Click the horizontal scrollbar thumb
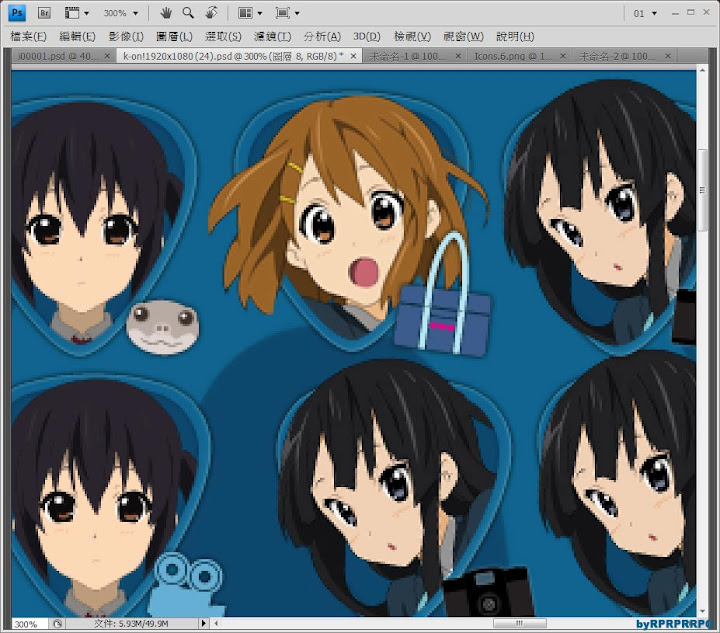This screenshot has width=720, height=633. click(519, 624)
